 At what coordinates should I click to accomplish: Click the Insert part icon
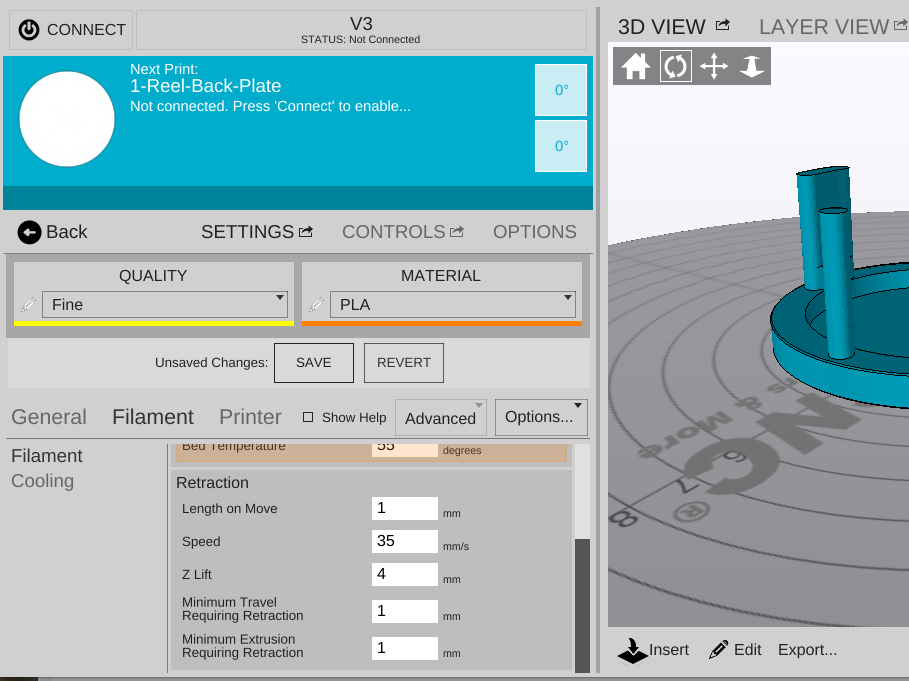[x=631, y=650]
